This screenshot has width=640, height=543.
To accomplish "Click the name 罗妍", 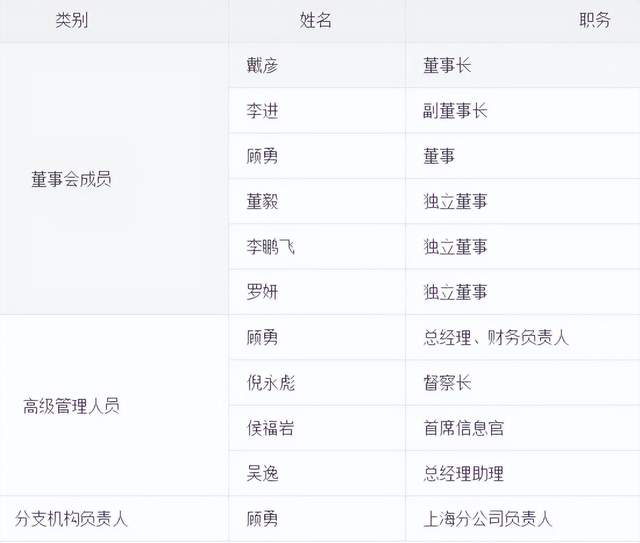I will [x=262, y=292].
